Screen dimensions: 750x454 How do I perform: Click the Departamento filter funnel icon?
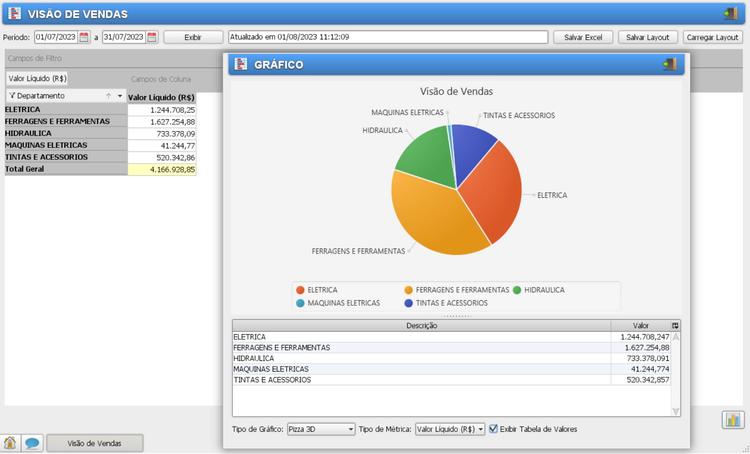coord(12,96)
